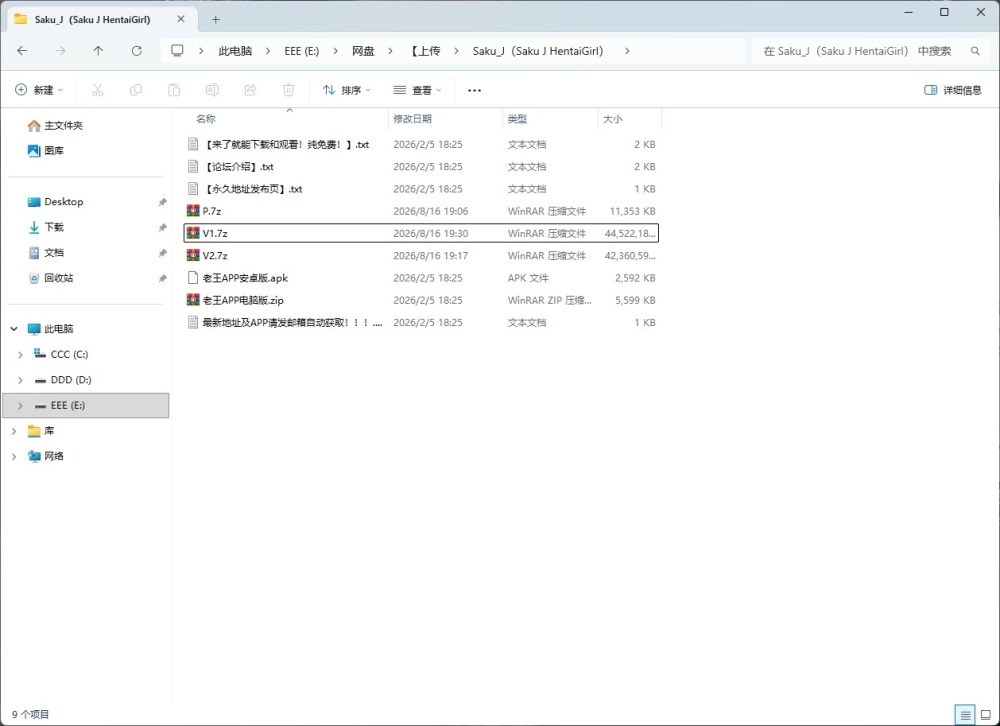Click the Cut scissors icon
The image size is (1000, 726).
[x=98, y=90]
